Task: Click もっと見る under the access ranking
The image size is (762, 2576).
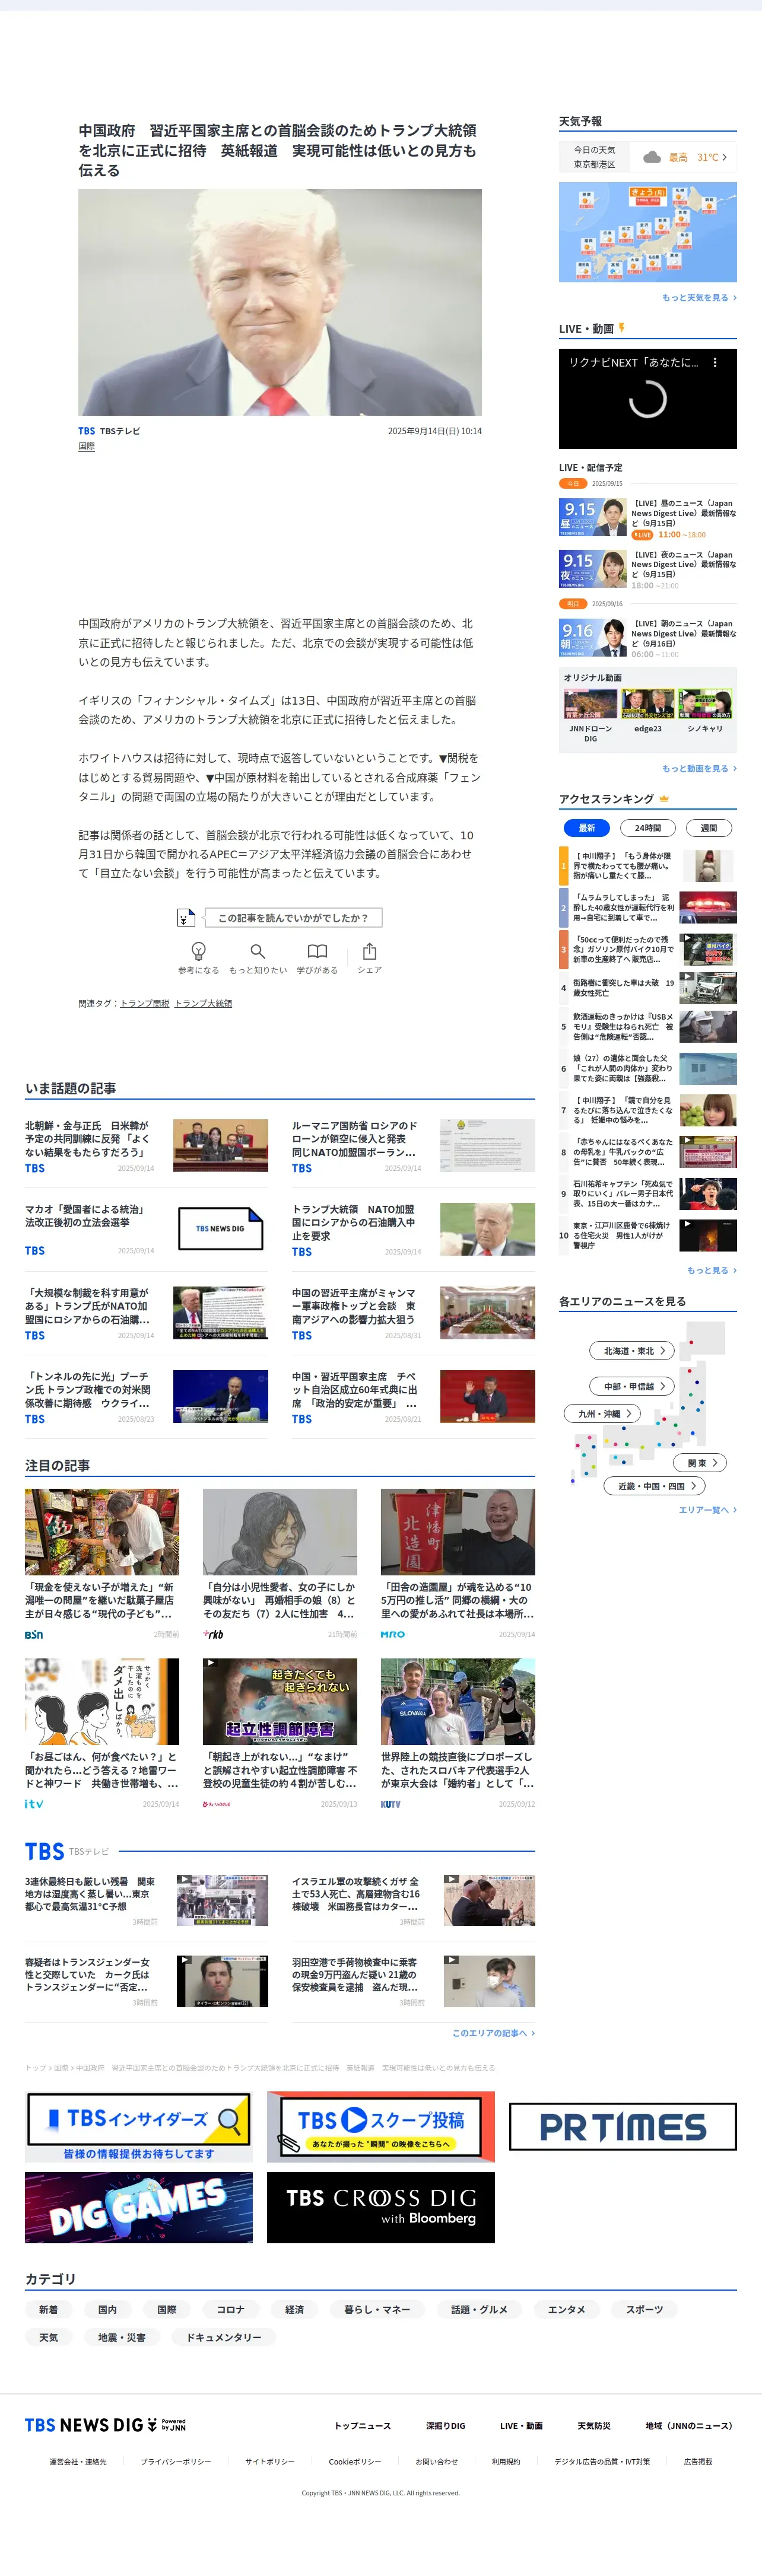Action: point(711,1271)
